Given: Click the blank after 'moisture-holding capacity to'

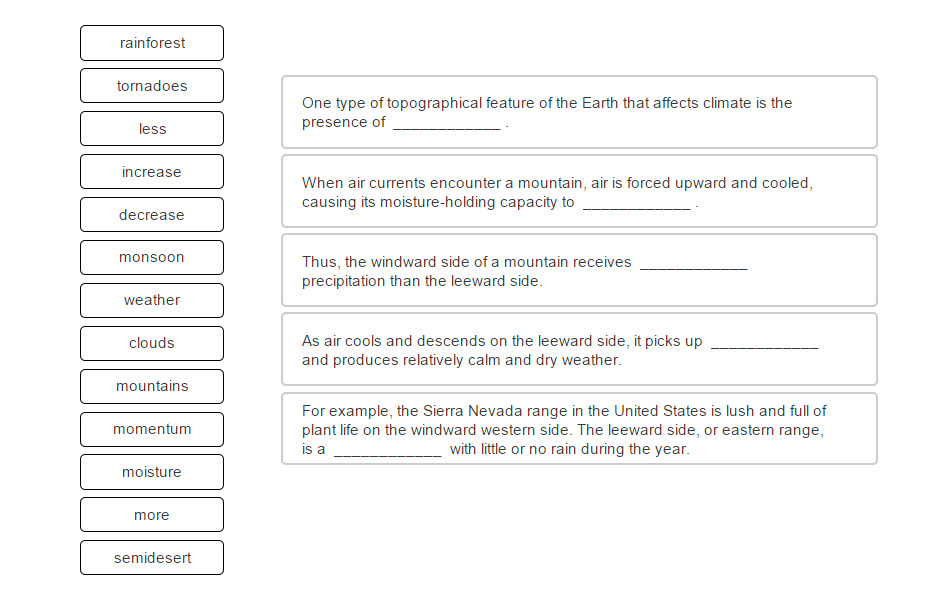Looking at the screenshot, I should (636, 203).
